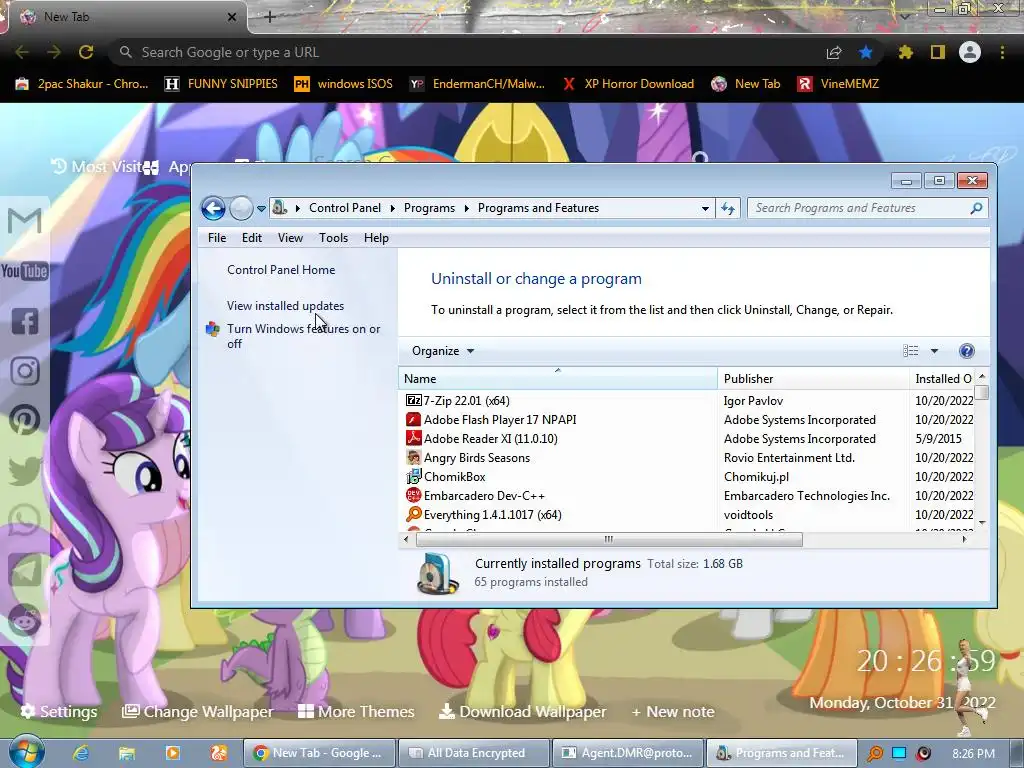Open recent pages dropdown next to forward arrow

point(261,209)
